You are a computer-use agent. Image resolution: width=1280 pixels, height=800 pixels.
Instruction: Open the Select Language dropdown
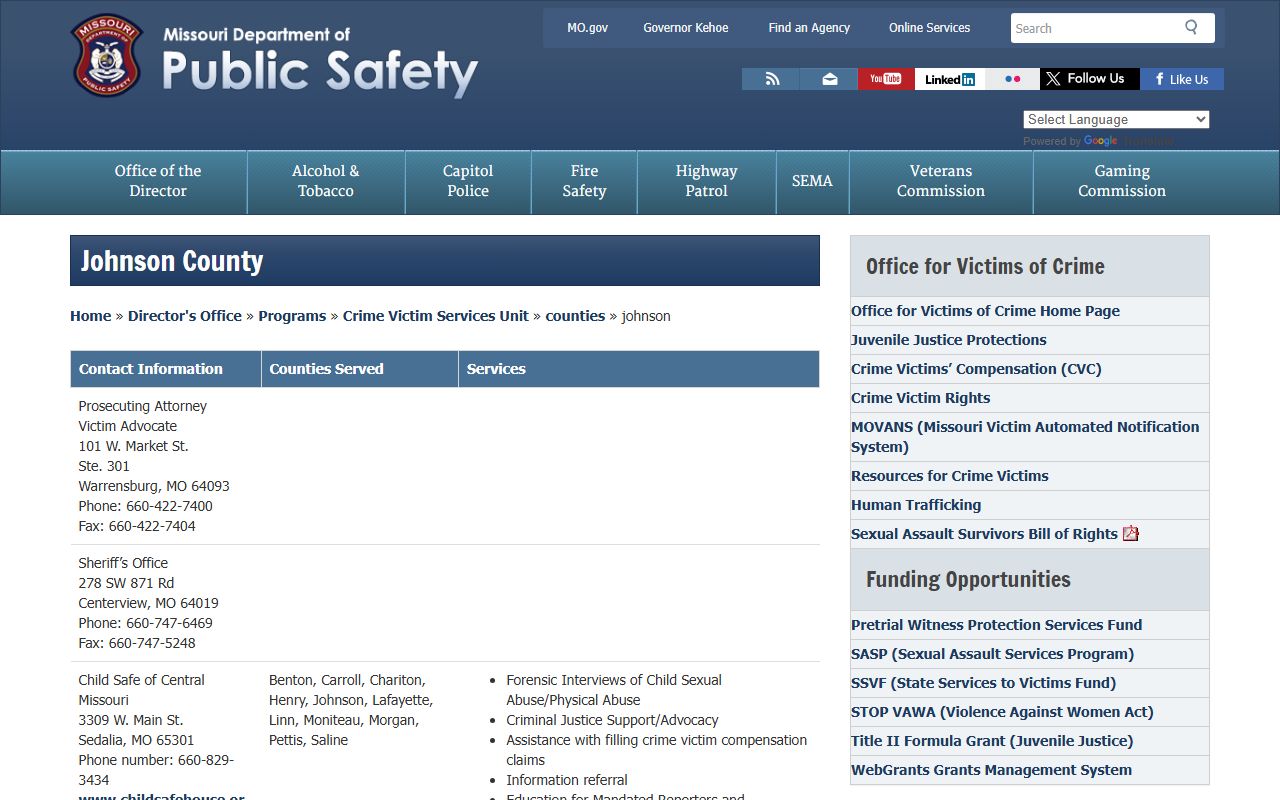click(1116, 119)
